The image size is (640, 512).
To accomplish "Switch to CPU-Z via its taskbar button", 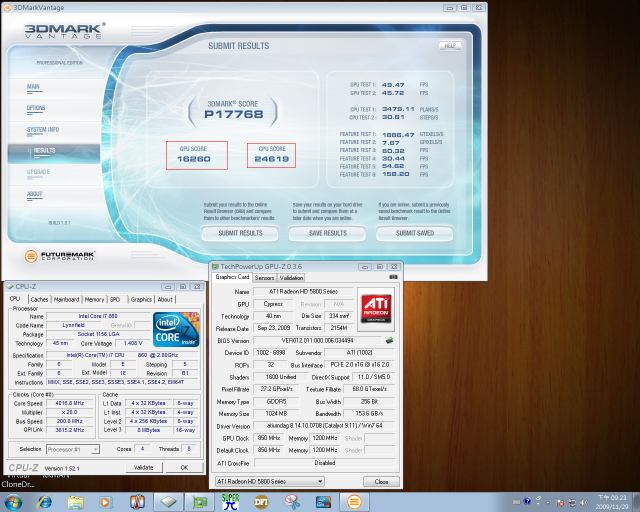I will click(168, 502).
